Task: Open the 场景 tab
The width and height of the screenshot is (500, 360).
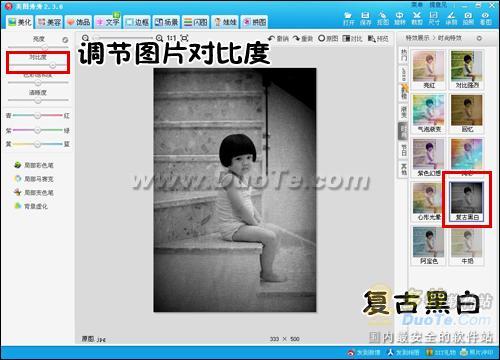Action: point(166,22)
